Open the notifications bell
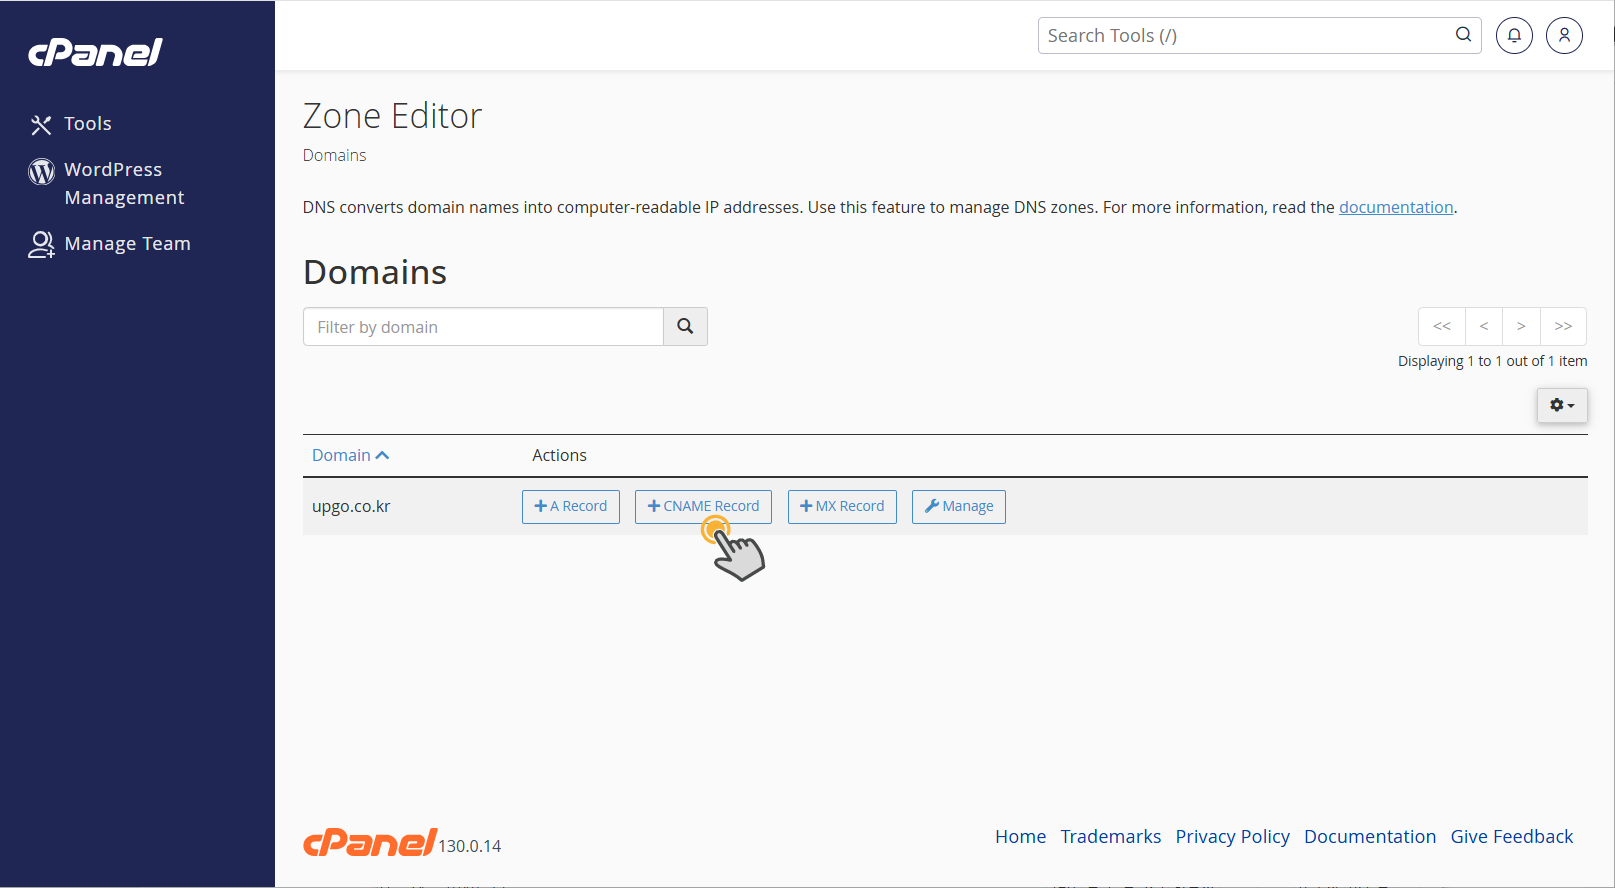Image resolution: width=1615 pixels, height=888 pixels. tap(1514, 36)
